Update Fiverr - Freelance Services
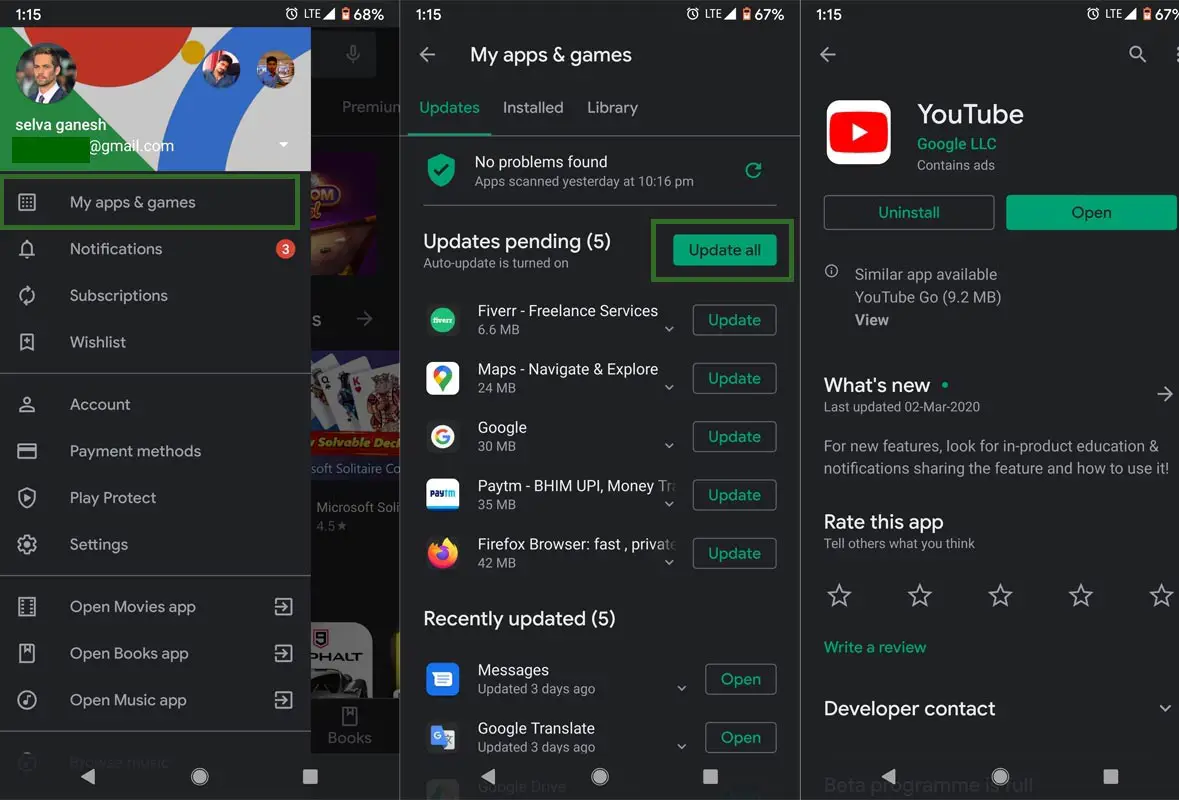1179x800 pixels. (x=734, y=320)
